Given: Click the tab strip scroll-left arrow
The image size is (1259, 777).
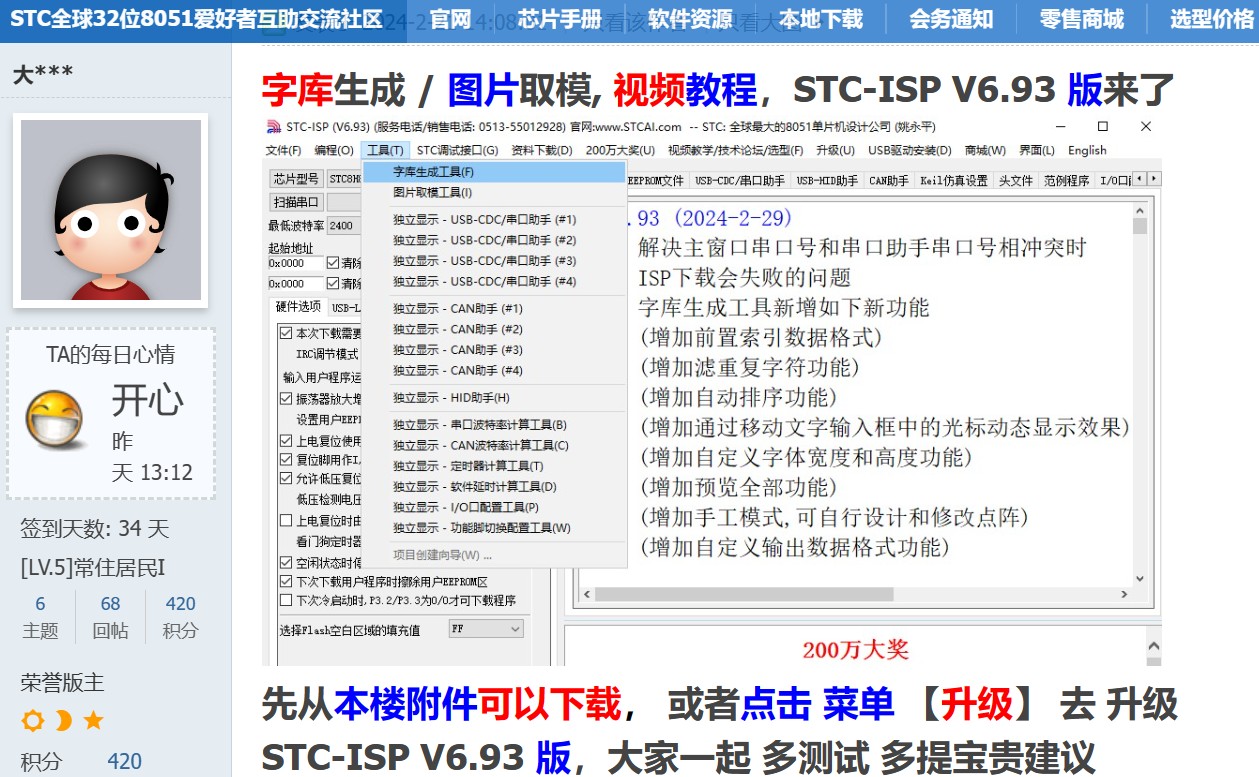Looking at the screenshot, I should coord(1141,179).
